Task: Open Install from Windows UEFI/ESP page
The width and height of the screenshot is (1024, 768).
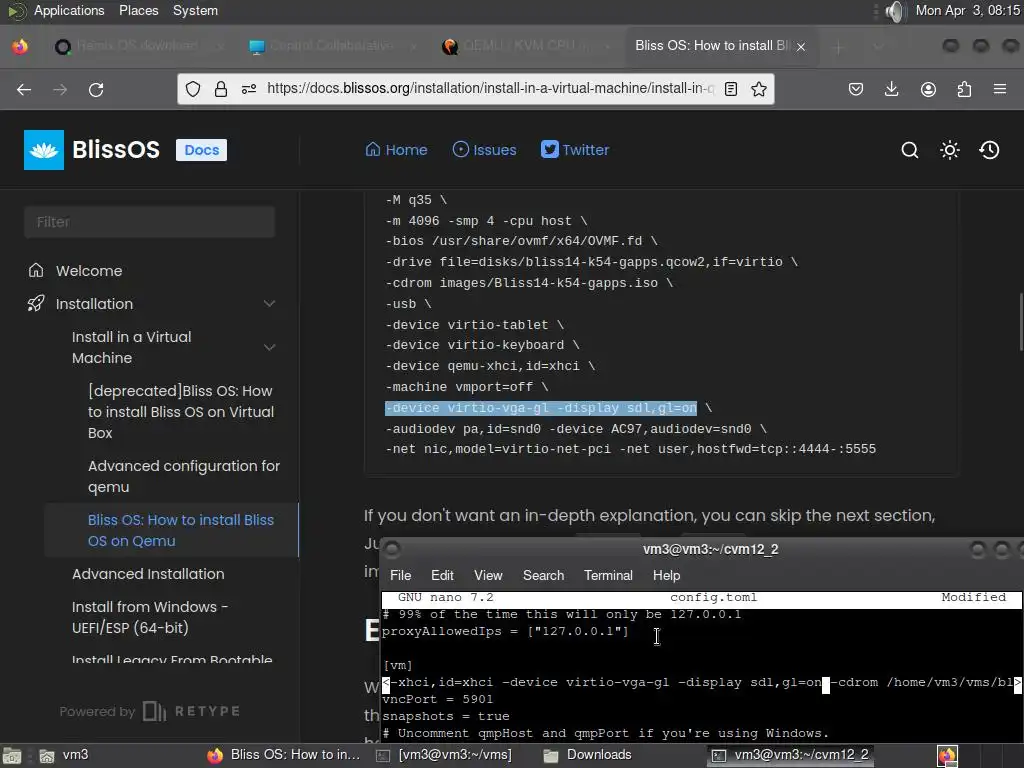Action: pyautogui.click(x=150, y=617)
